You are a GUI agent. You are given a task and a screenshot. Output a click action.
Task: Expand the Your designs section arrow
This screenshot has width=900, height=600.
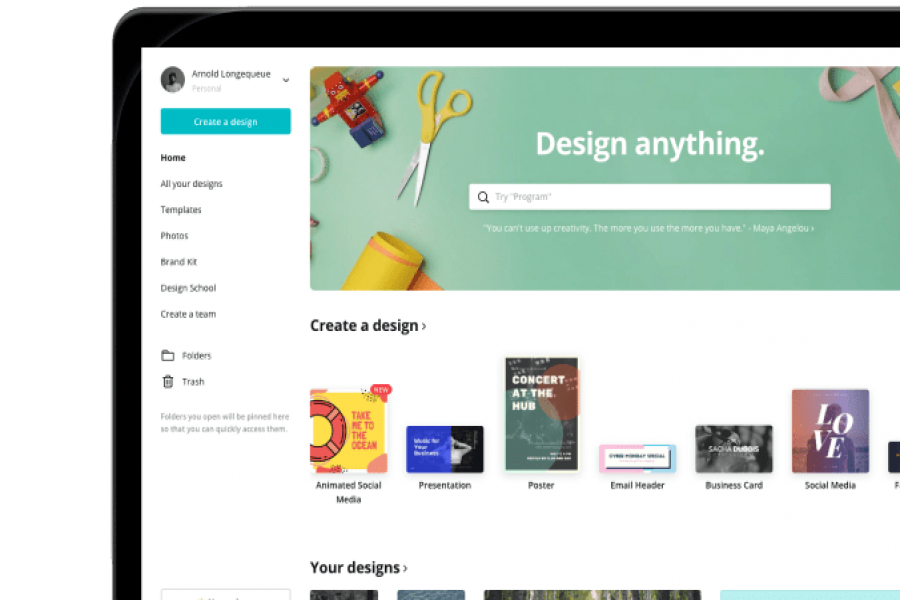pyautogui.click(x=405, y=568)
